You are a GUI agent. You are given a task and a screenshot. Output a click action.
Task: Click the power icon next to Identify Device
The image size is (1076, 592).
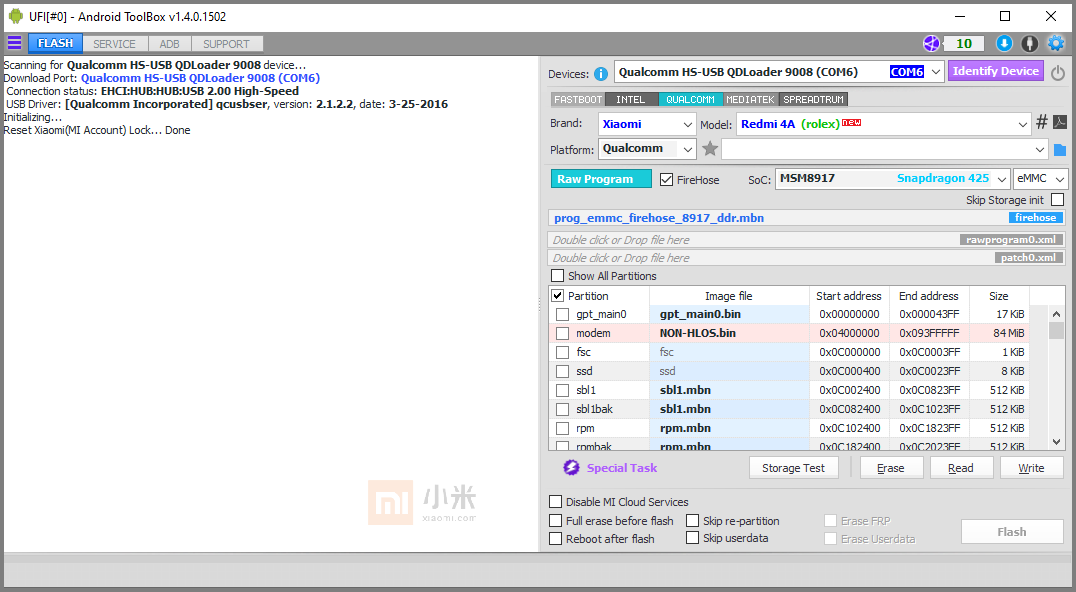click(1057, 73)
